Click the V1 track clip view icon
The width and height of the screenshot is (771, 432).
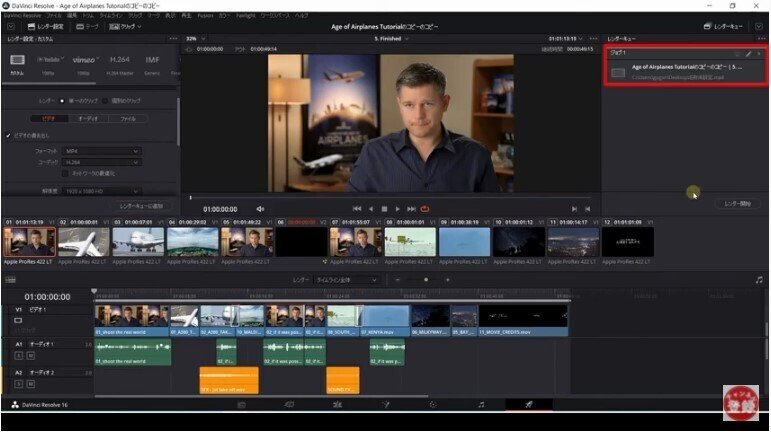pyautogui.click(x=18, y=320)
